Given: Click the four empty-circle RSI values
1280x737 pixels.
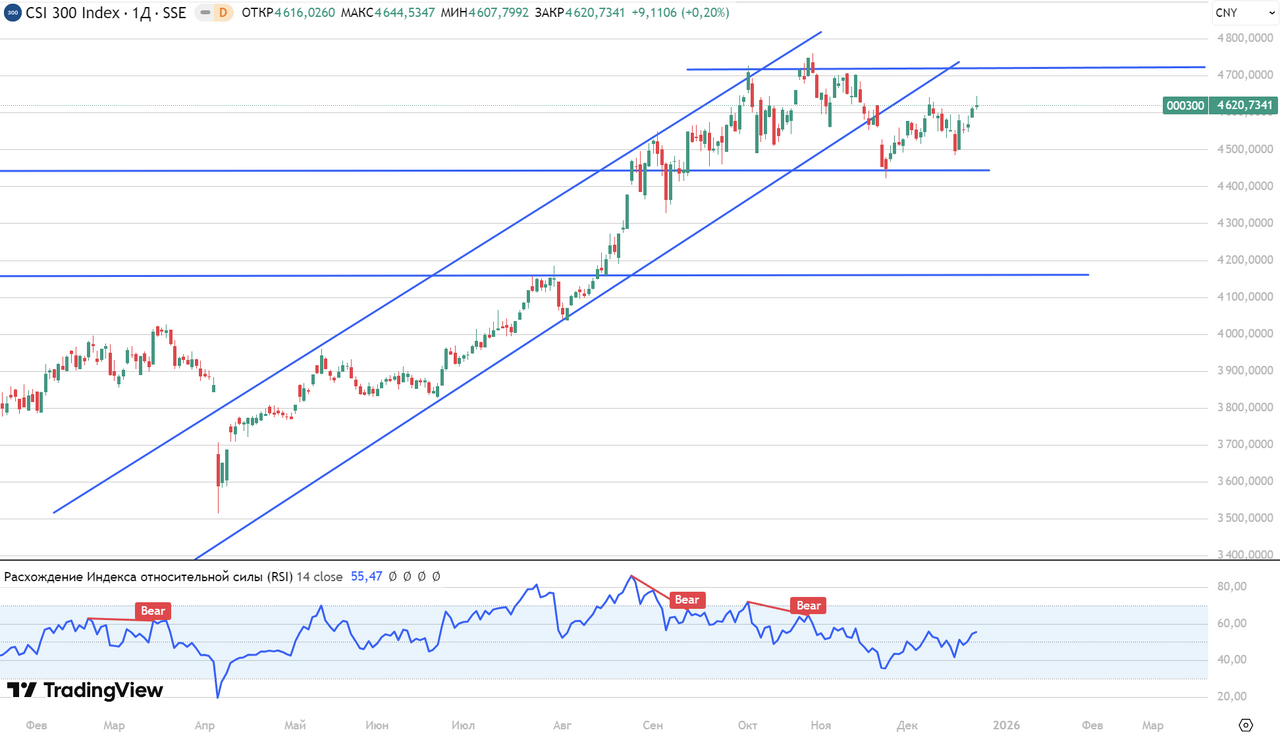Looking at the screenshot, I should (414, 577).
